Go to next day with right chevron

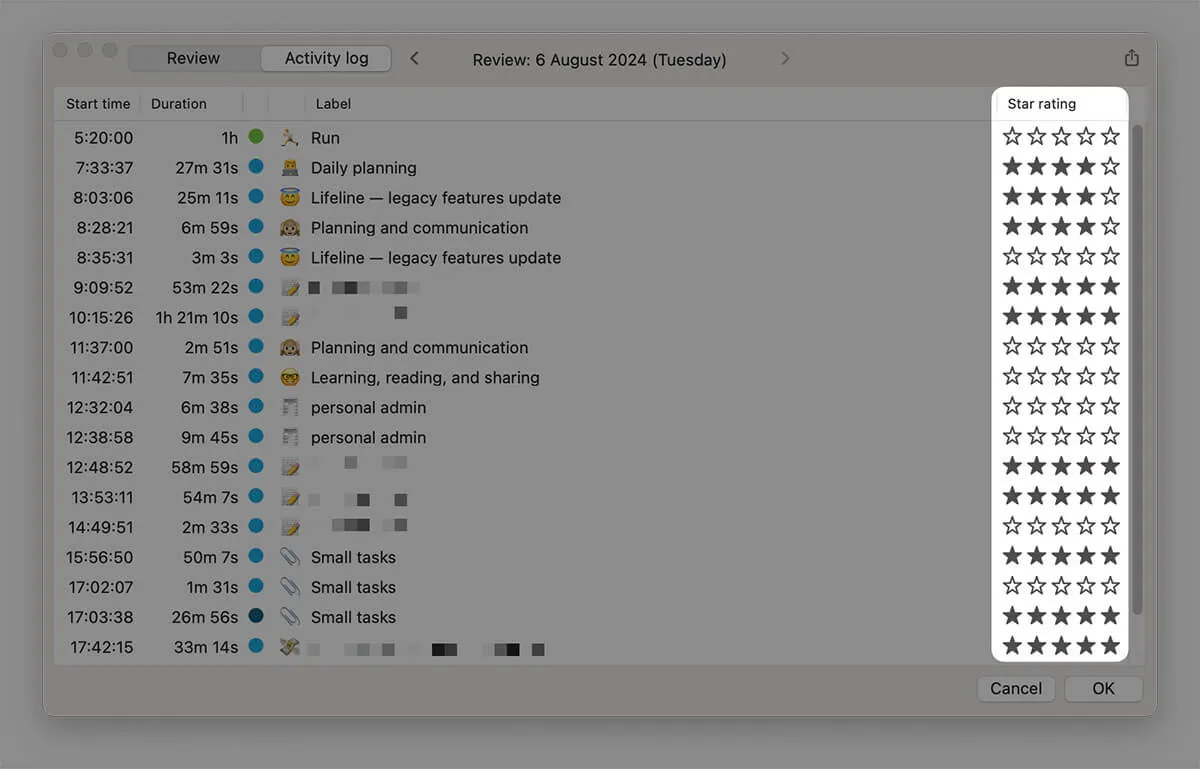point(785,59)
